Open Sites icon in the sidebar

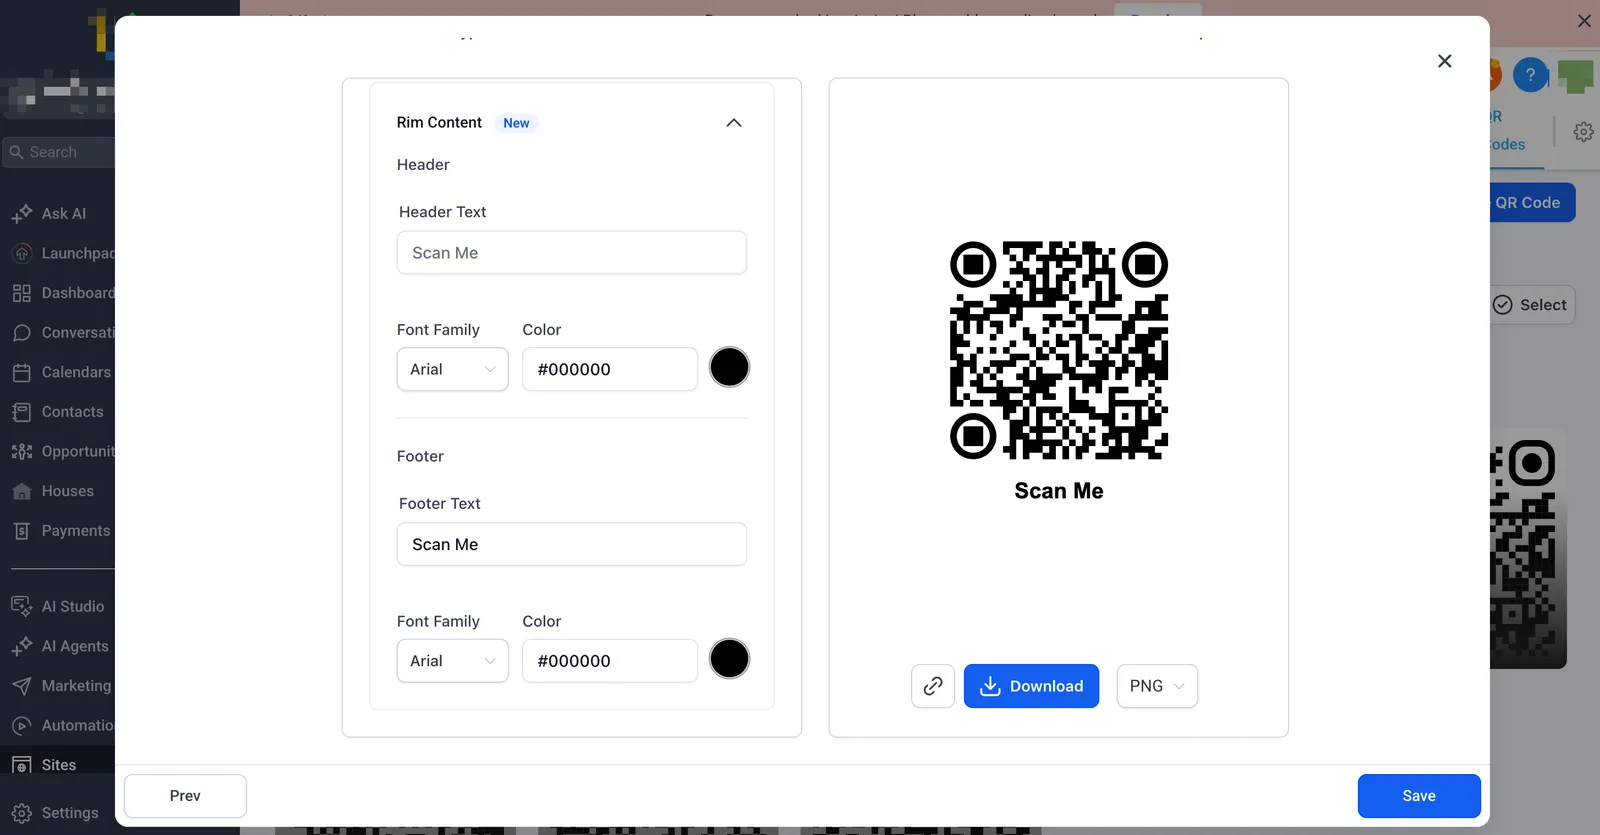pos(22,765)
